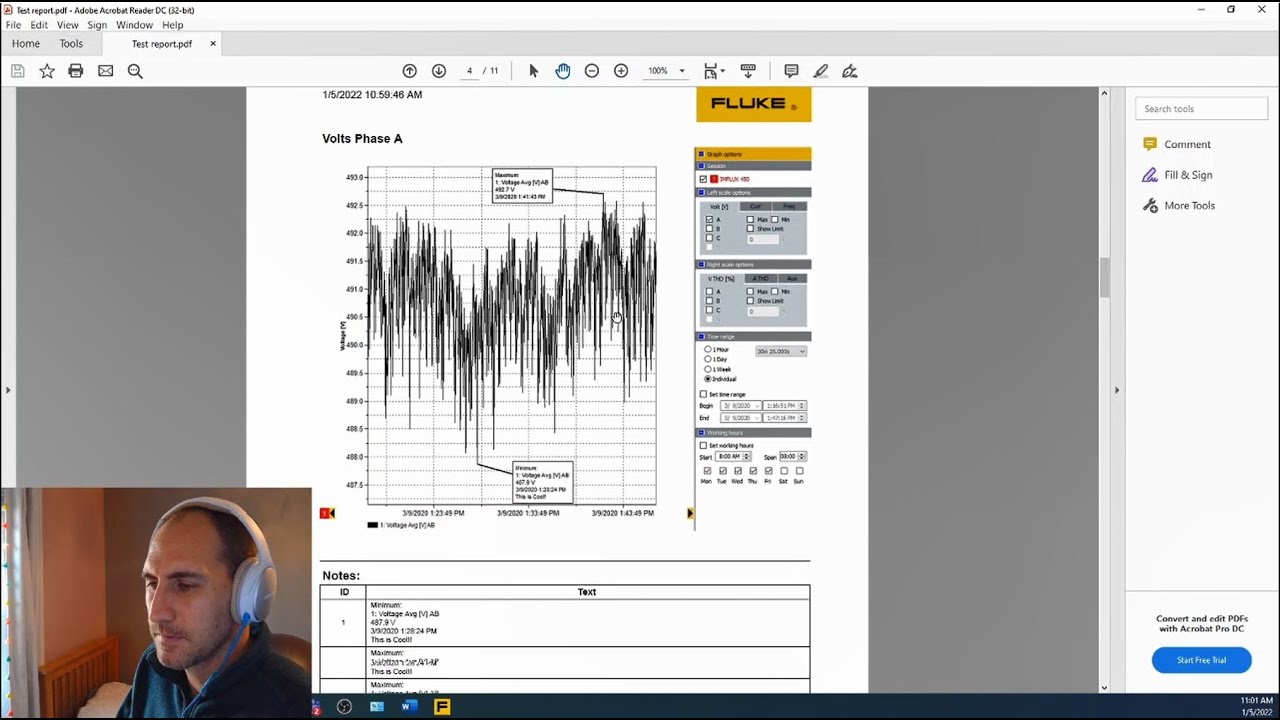This screenshot has width=1280, height=720.
Task: Open the Edit menu
Action: pos(39,25)
